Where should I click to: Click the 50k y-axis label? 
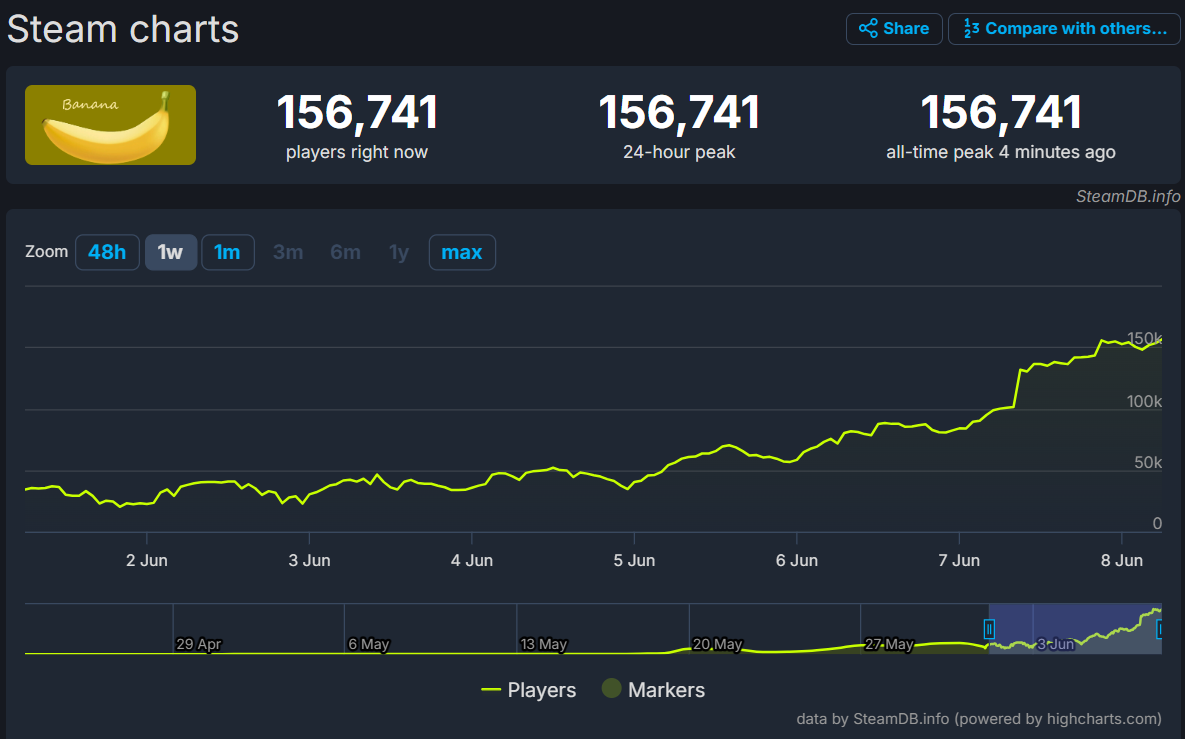coord(1148,462)
